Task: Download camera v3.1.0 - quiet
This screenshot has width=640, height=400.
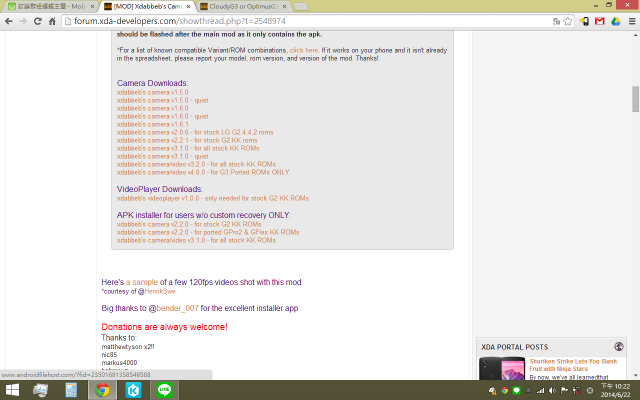Action: coord(162,156)
